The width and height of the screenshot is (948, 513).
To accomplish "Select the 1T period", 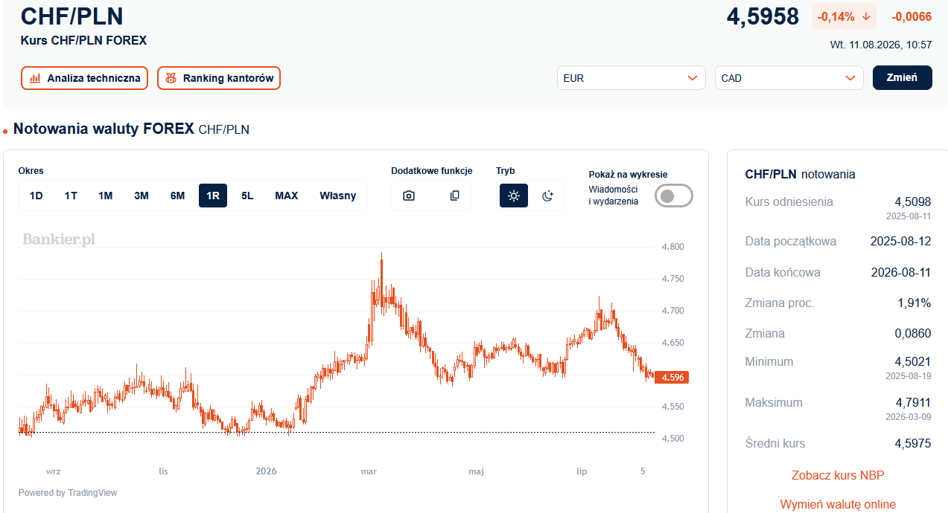I will [71, 196].
